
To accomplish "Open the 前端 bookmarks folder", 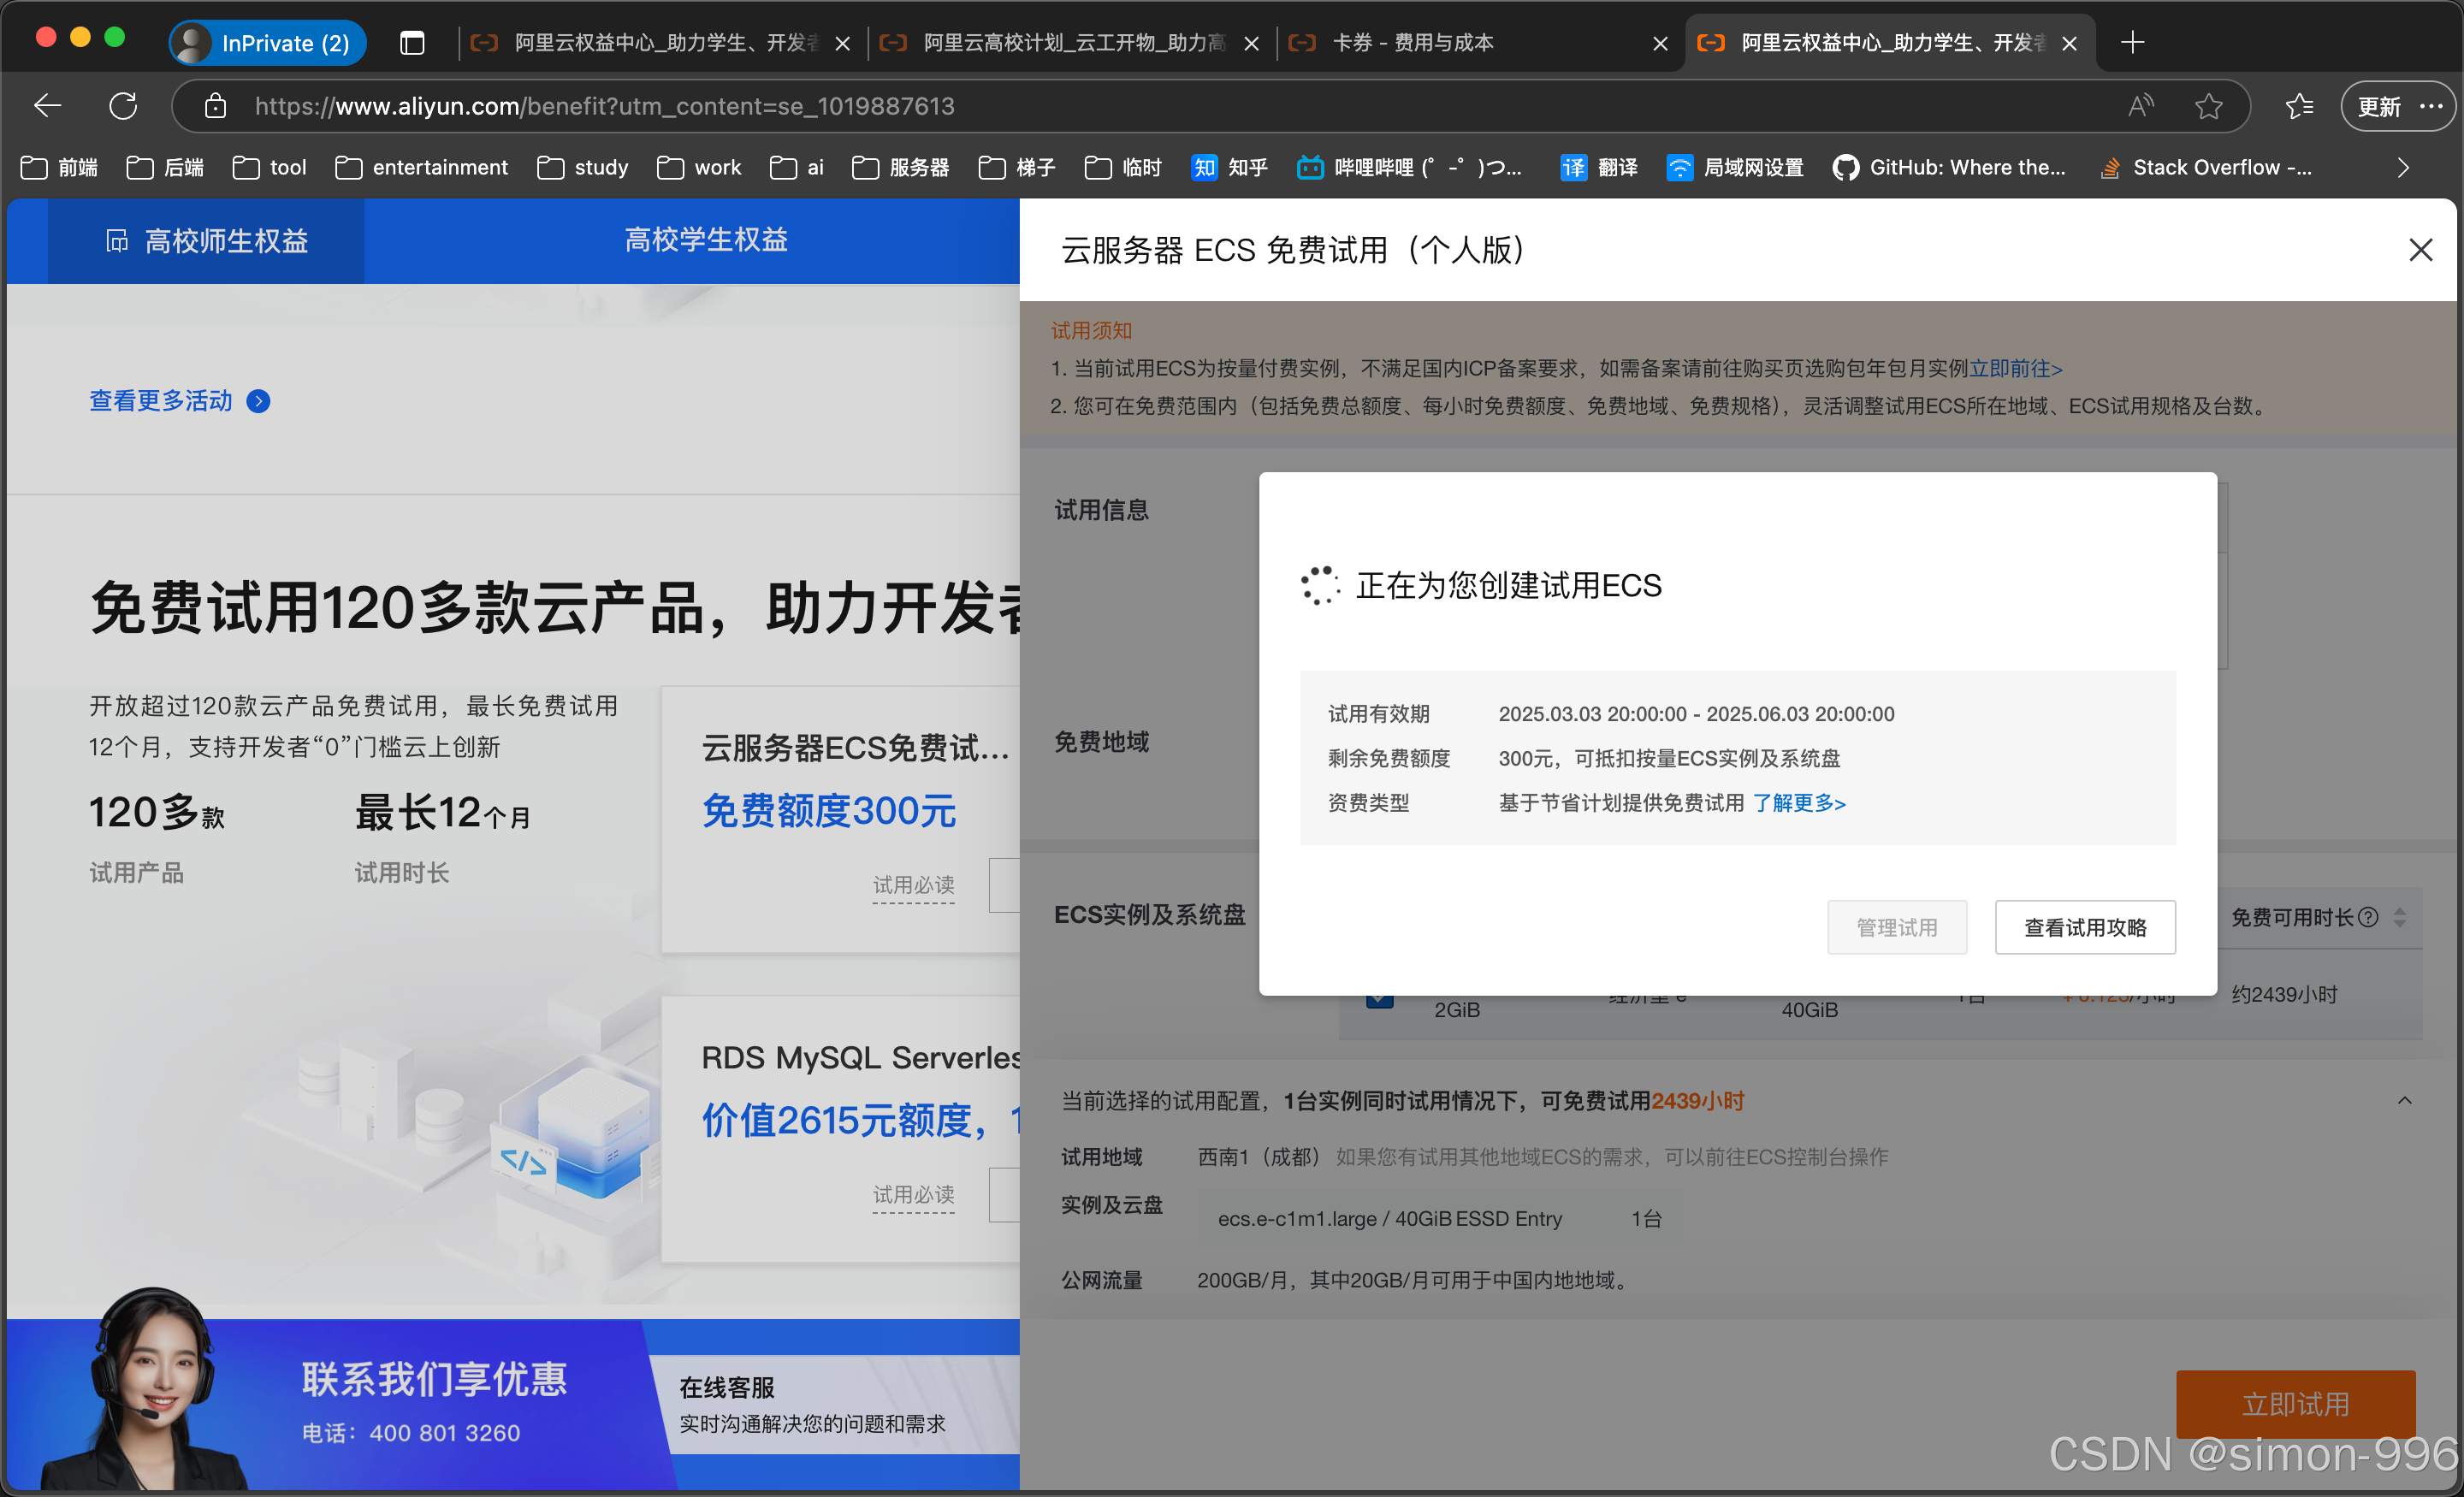I will pos(59,167).
